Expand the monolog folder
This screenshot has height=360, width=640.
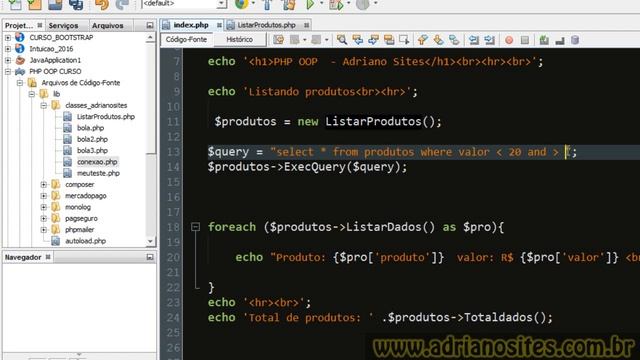point(44,207)
